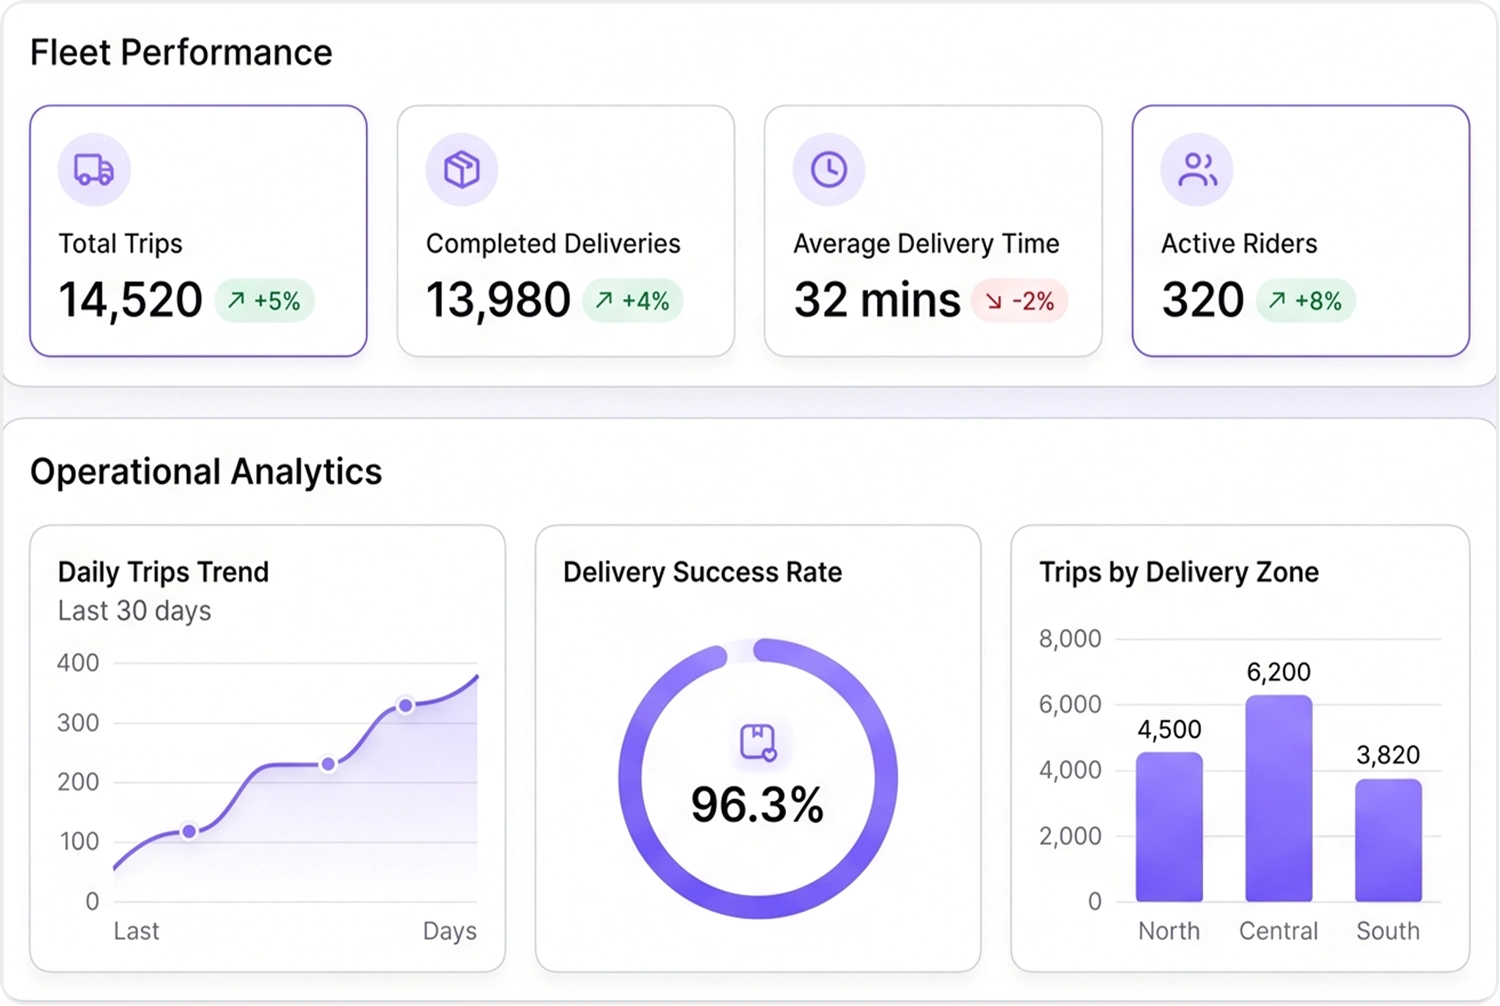Image resolution: width=1500 pixels, height=1006 pixels.
Task: Click the Delivery Success Rate title
Action: pos(702,572)
